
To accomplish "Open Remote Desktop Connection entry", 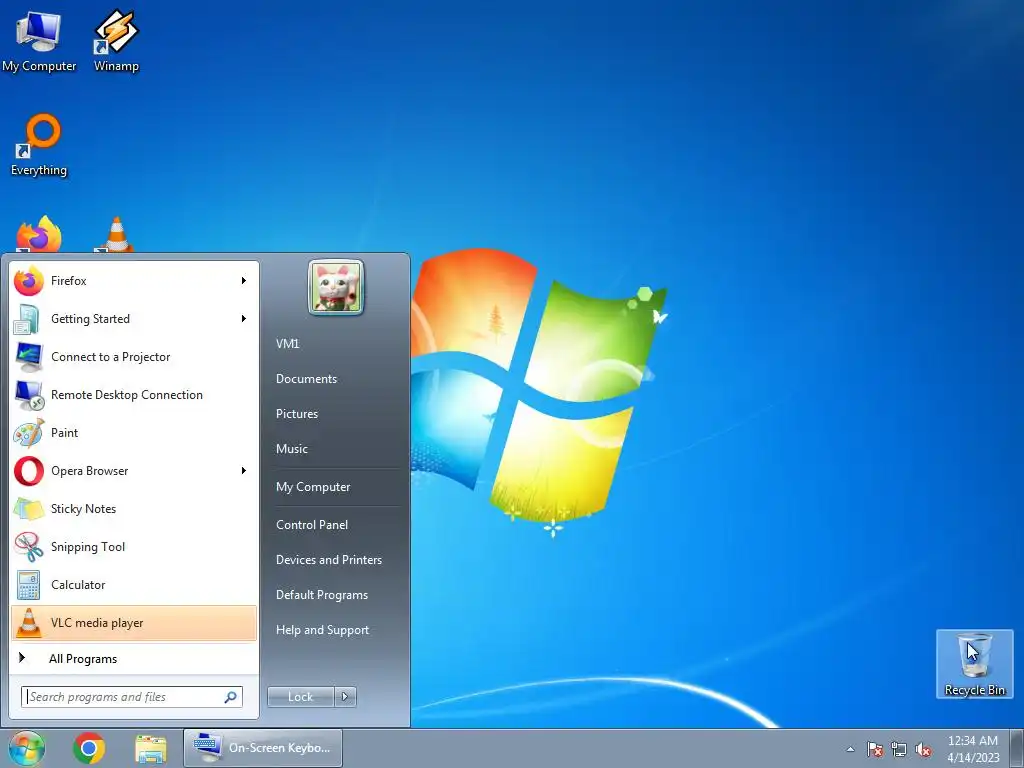I will coord(134,394).
